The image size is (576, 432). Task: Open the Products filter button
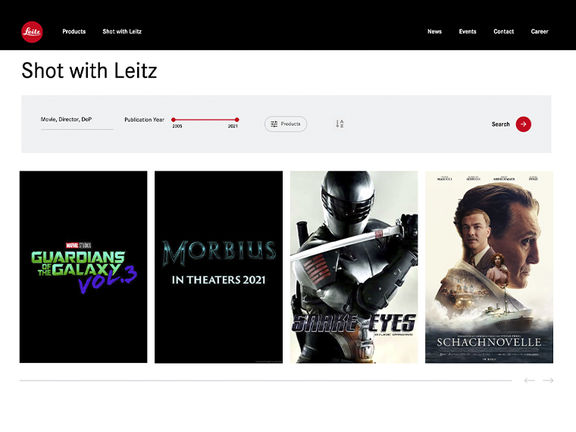286,124
